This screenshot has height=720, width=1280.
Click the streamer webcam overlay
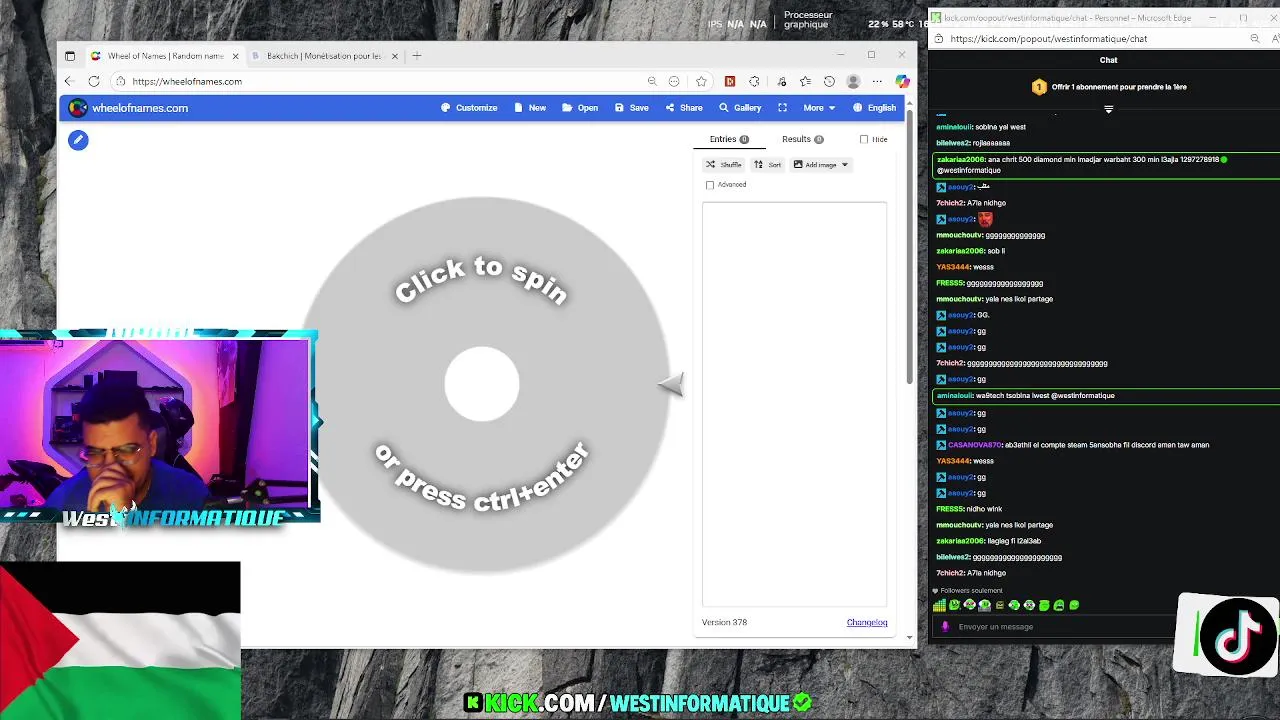pyautogui.click(x=158, y=425)
